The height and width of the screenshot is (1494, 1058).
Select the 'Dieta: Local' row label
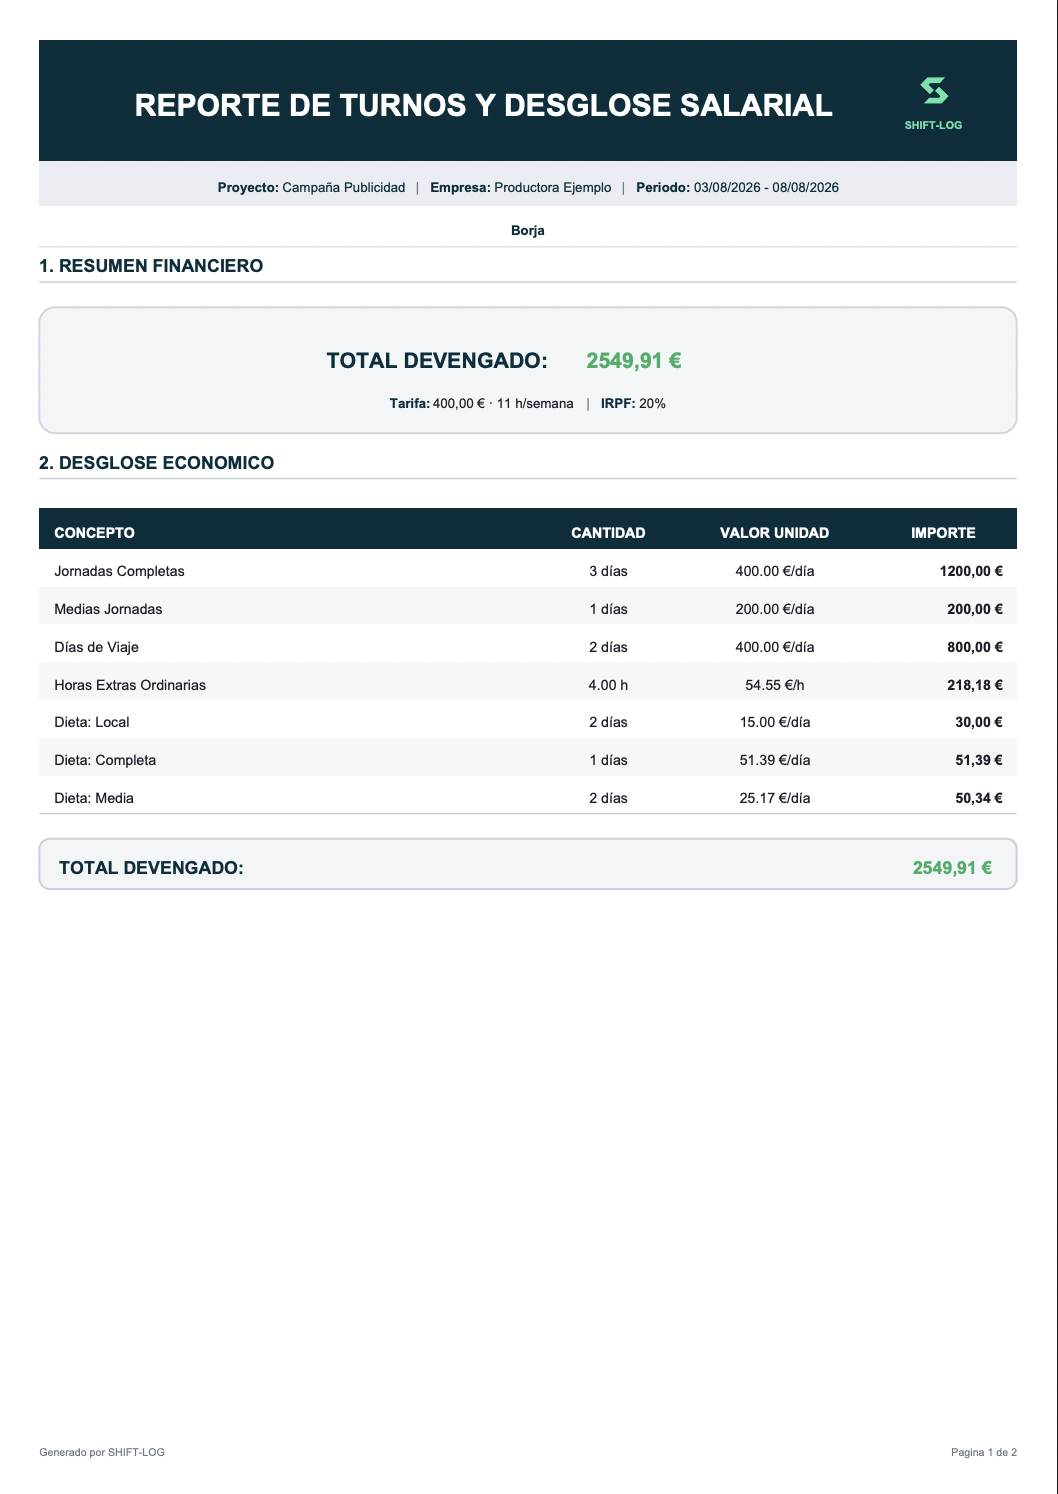pyautogui.click(x=92, y=723)
